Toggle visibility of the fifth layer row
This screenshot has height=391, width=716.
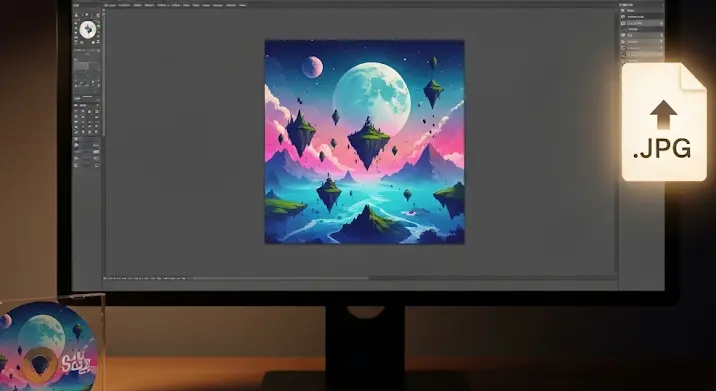pos(623,35)
